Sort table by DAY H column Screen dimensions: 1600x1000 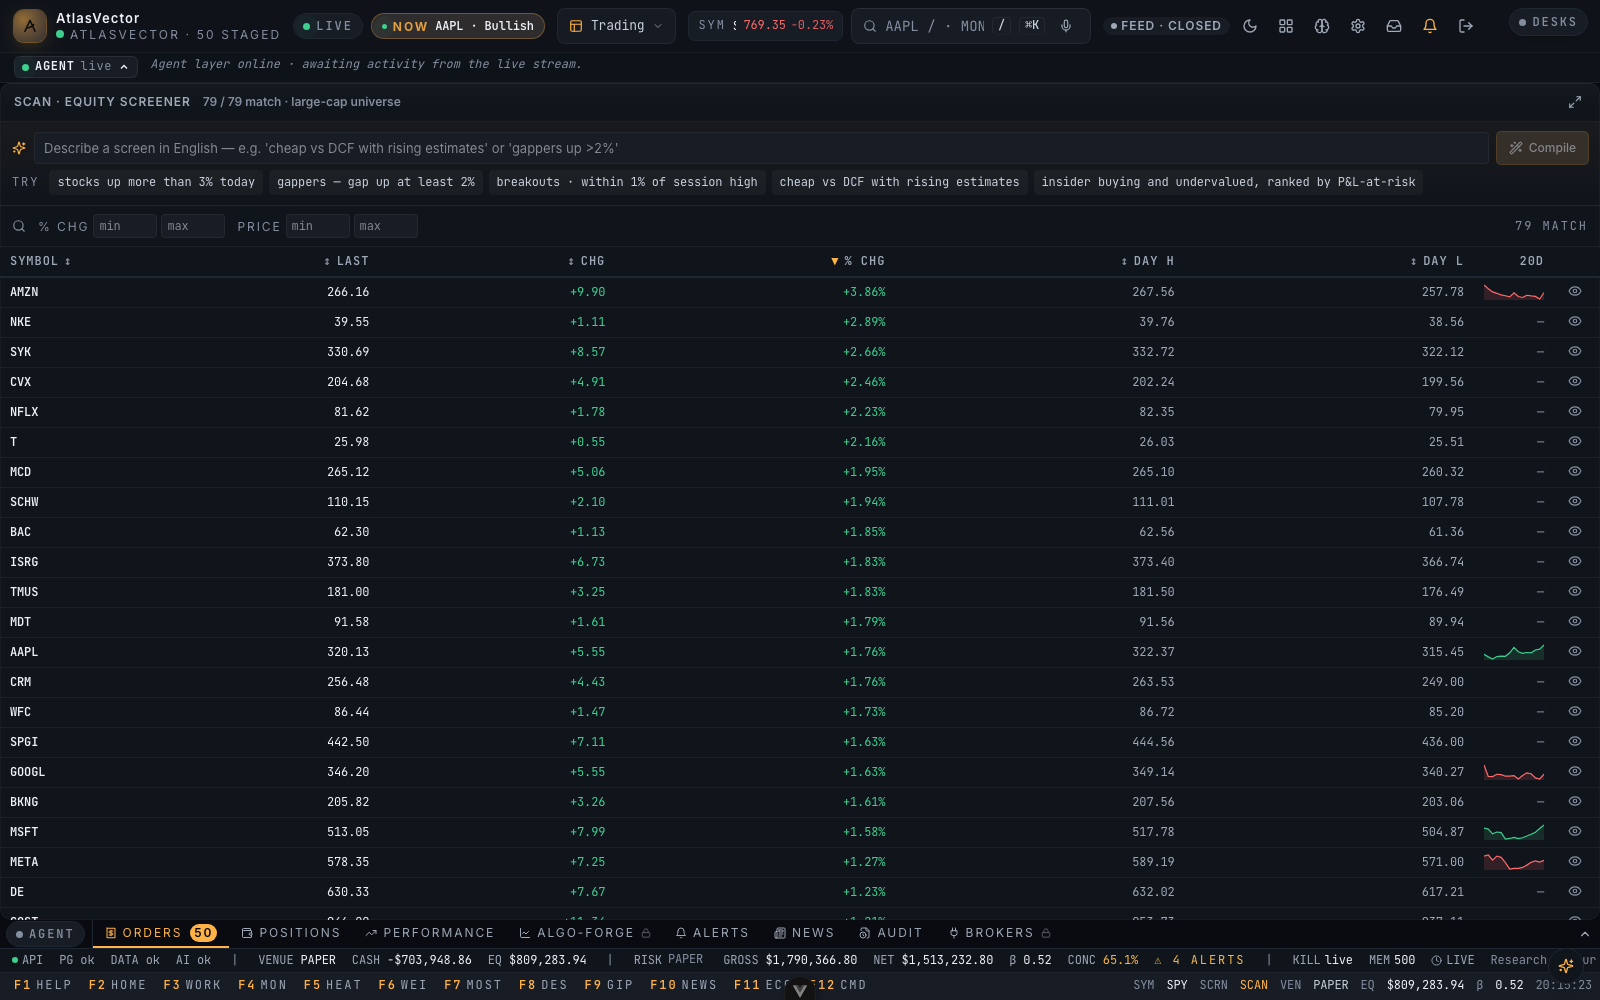click(x=1147, y=261)
